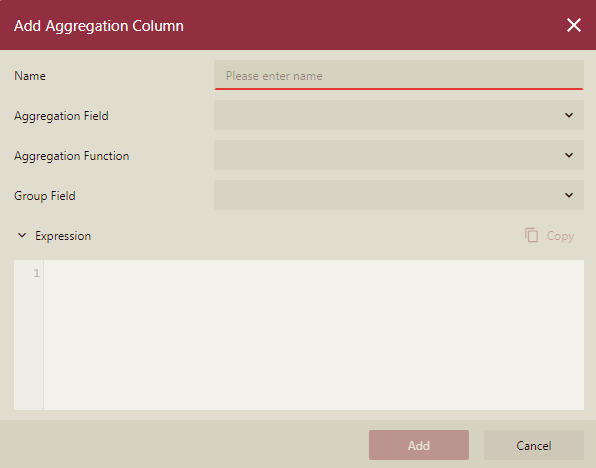Click the Copy icon beside Expression
Image resolution: width=596 pixels, height=468 pixels.
coord(531,235)
